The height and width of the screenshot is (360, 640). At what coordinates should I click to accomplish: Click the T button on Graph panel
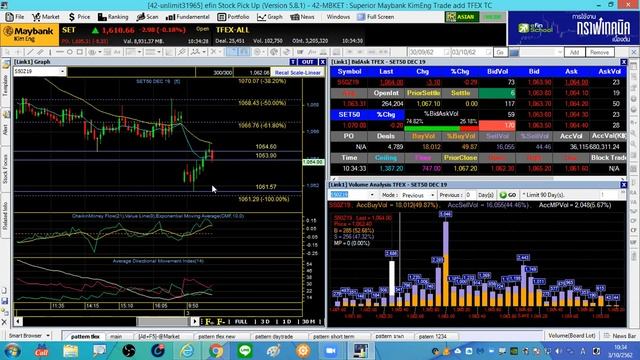coord(293,62)
